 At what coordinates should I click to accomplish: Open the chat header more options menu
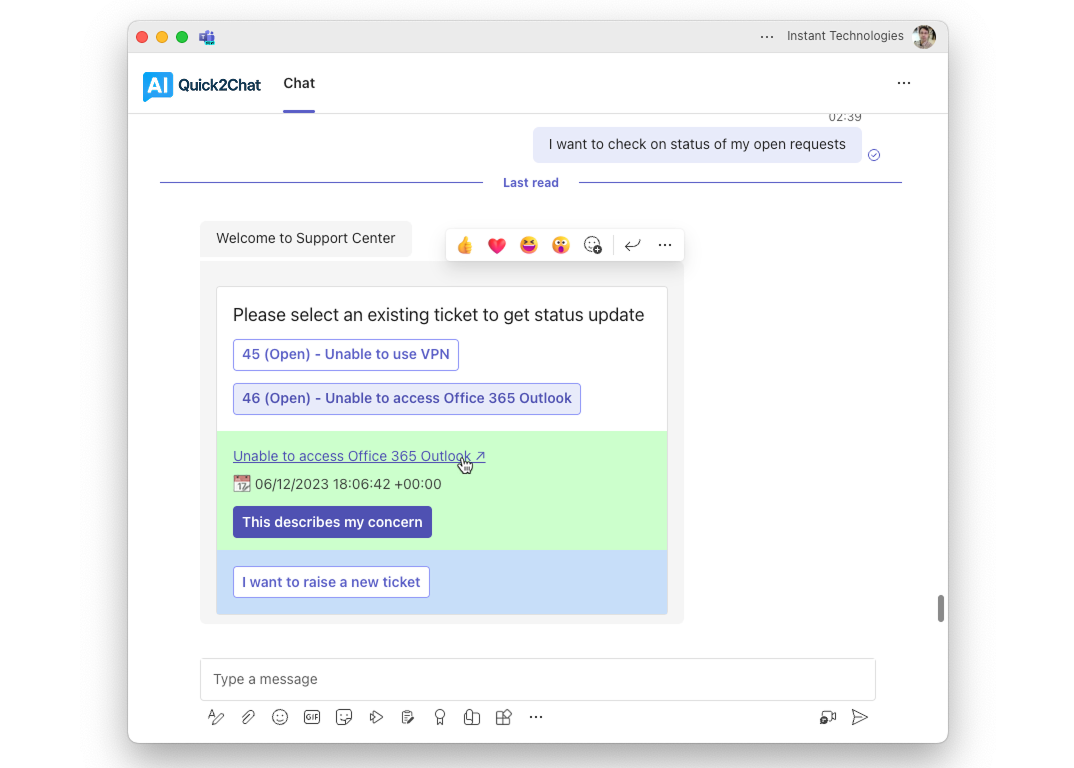tap(904, 84)
